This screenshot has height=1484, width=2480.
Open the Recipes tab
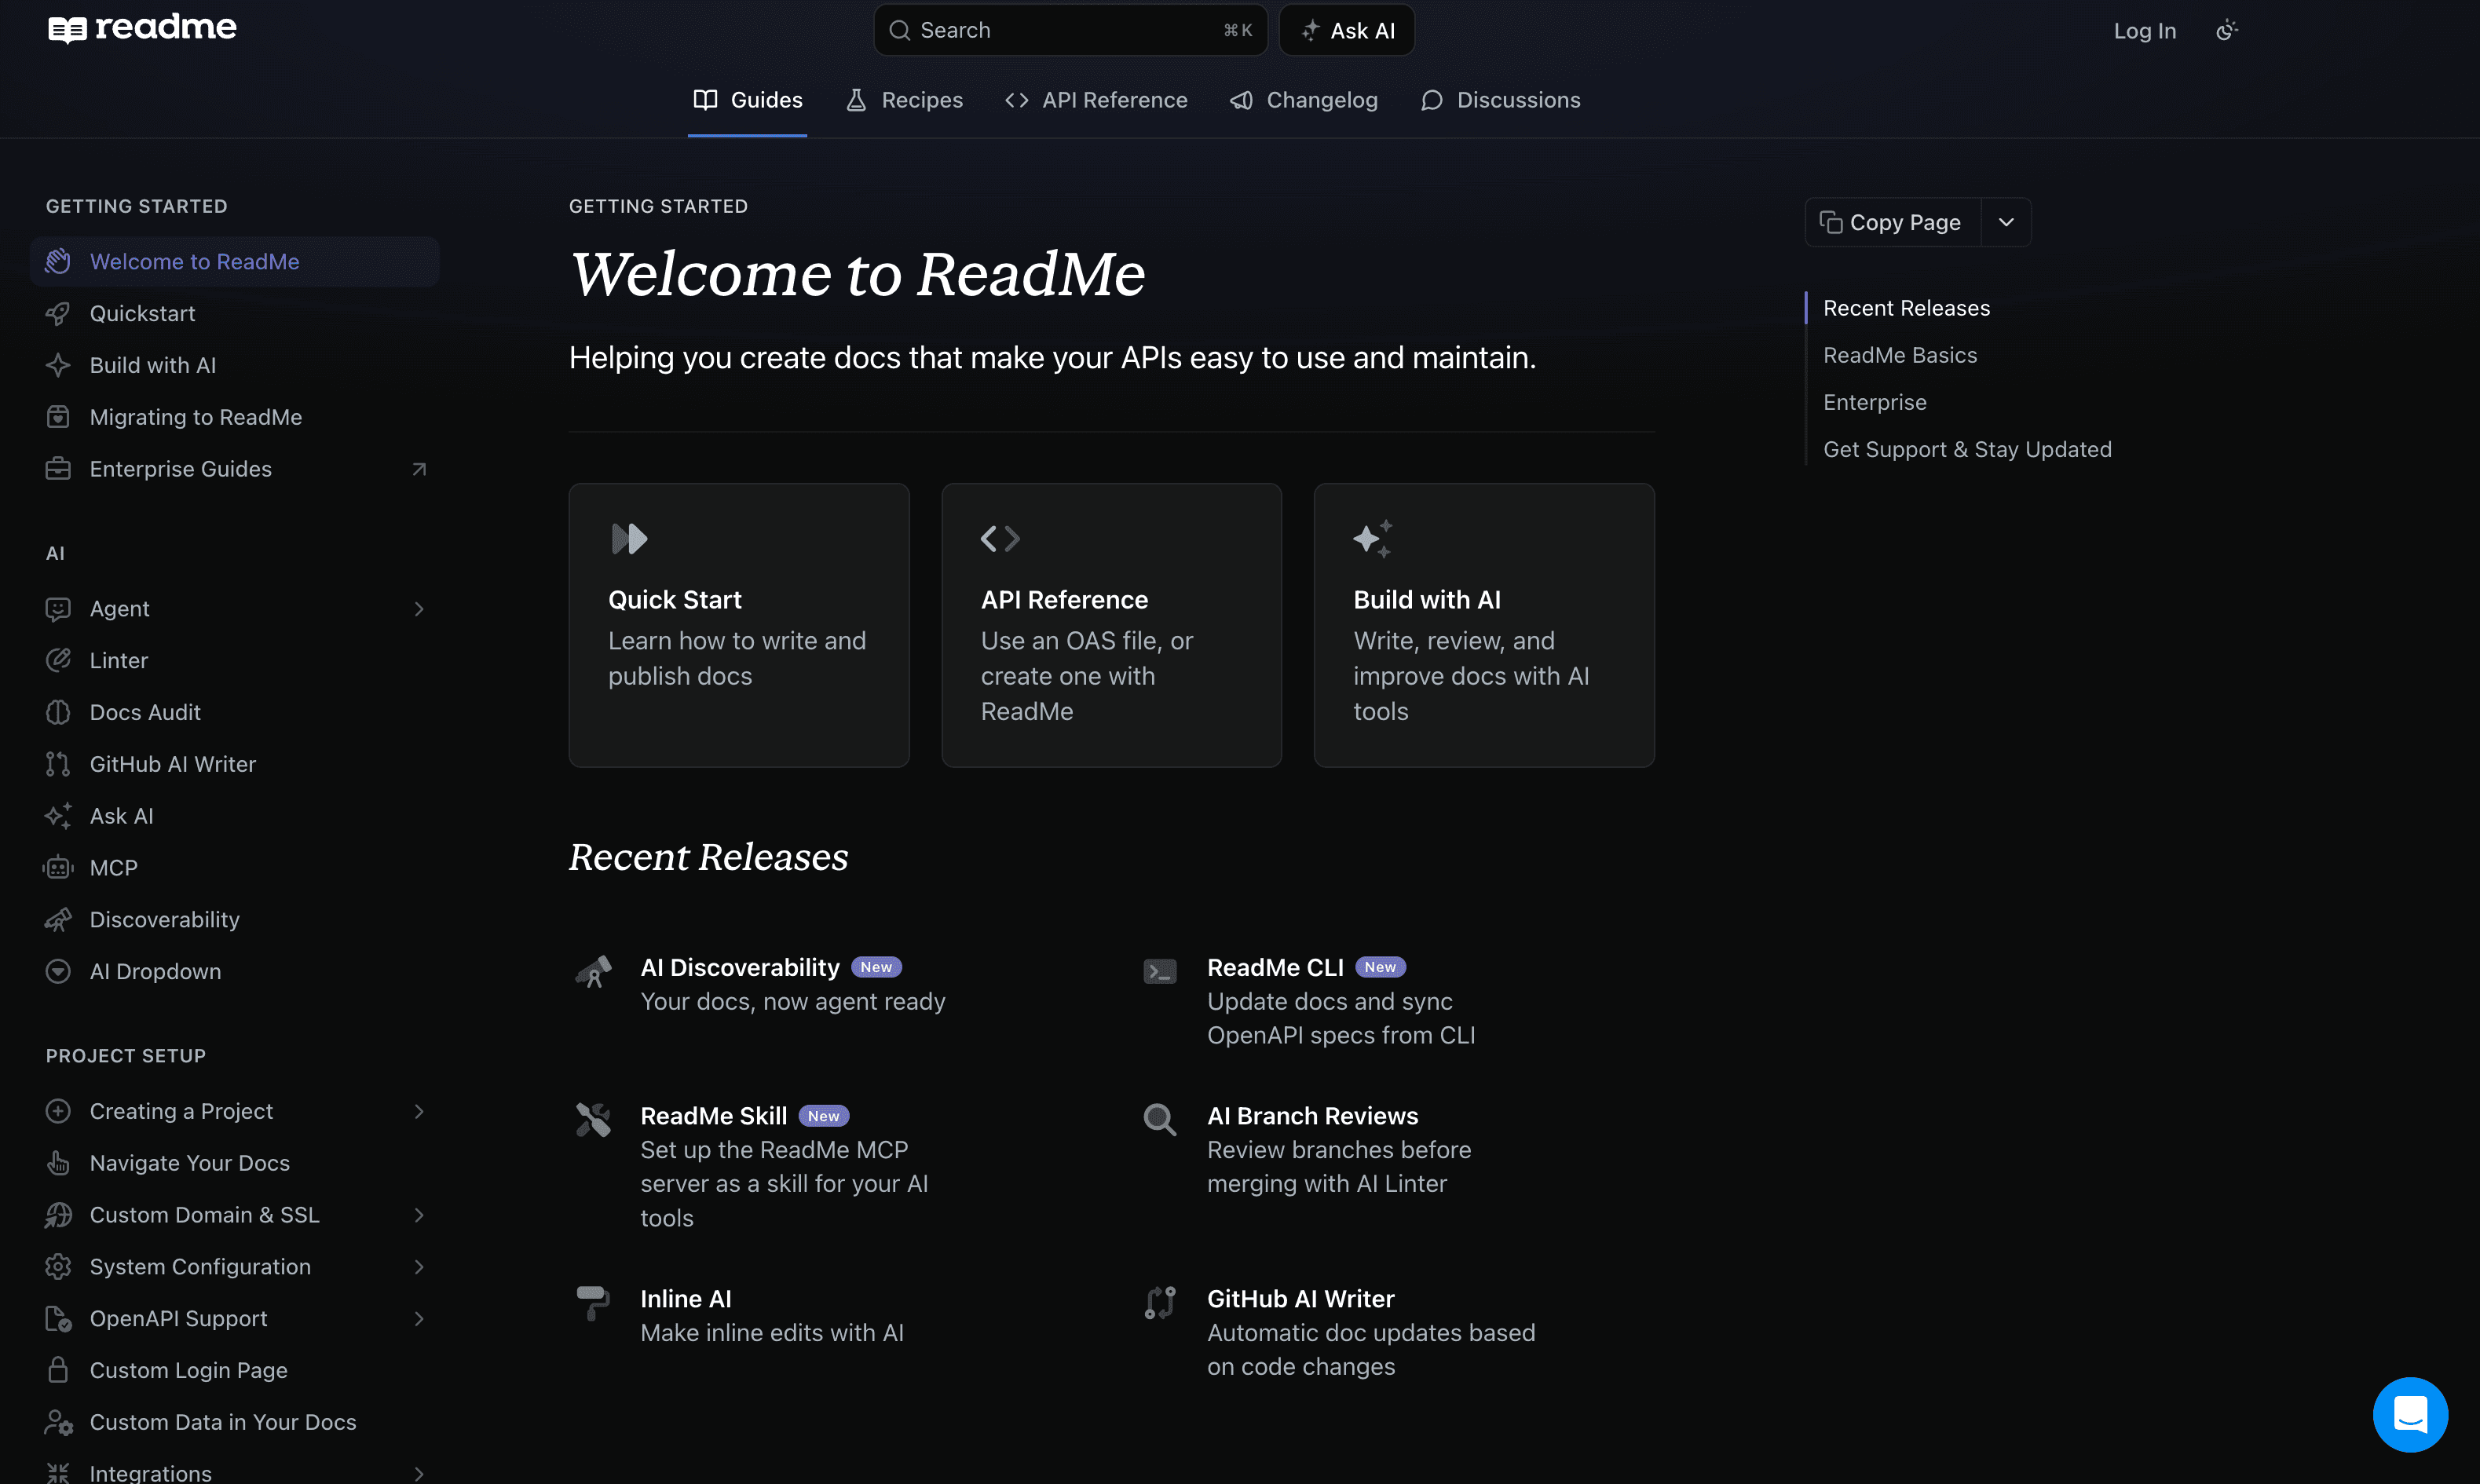[904, 100]
